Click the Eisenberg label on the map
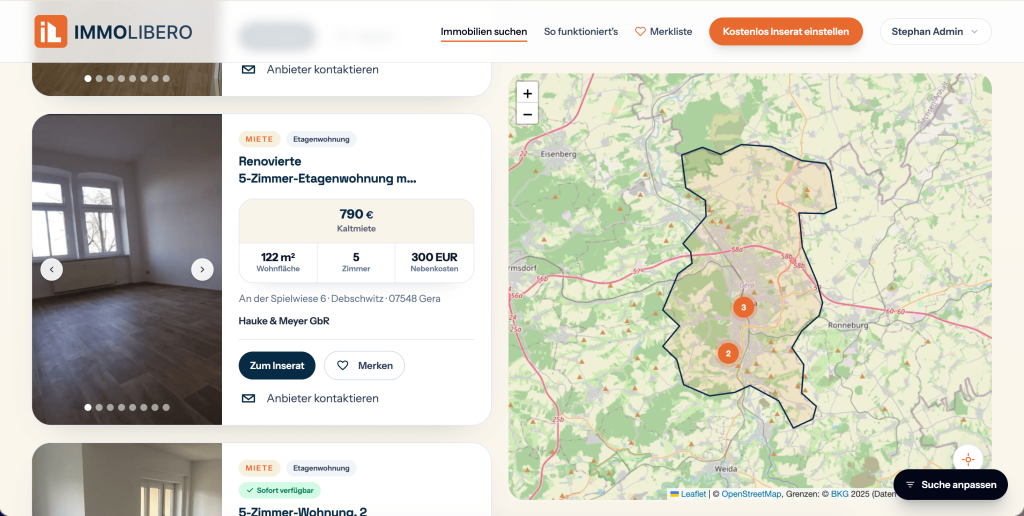 click(559, 154)
